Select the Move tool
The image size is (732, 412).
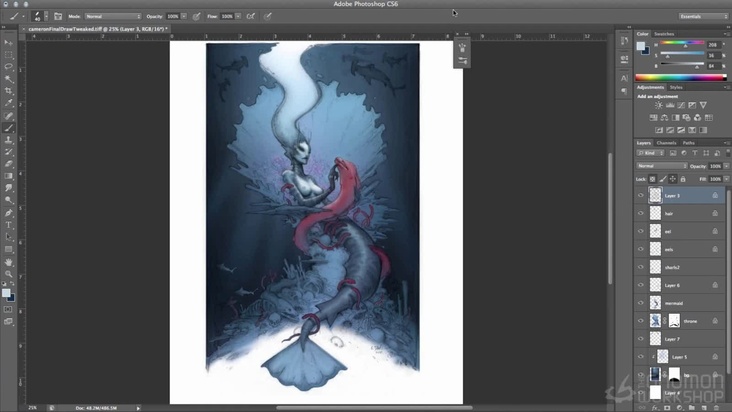click(x=9, y=43)
